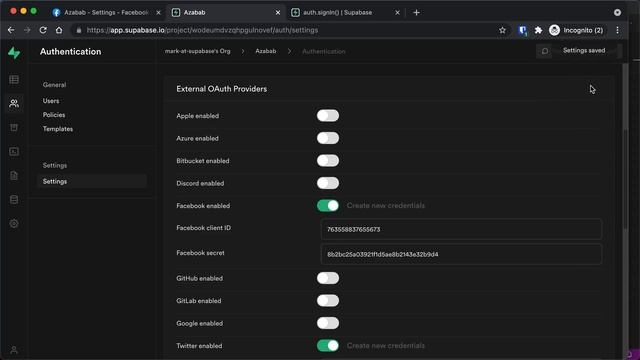Screen dimensions: 640x360
Task: Go back in browser history
Action: [x=11, y=30]
